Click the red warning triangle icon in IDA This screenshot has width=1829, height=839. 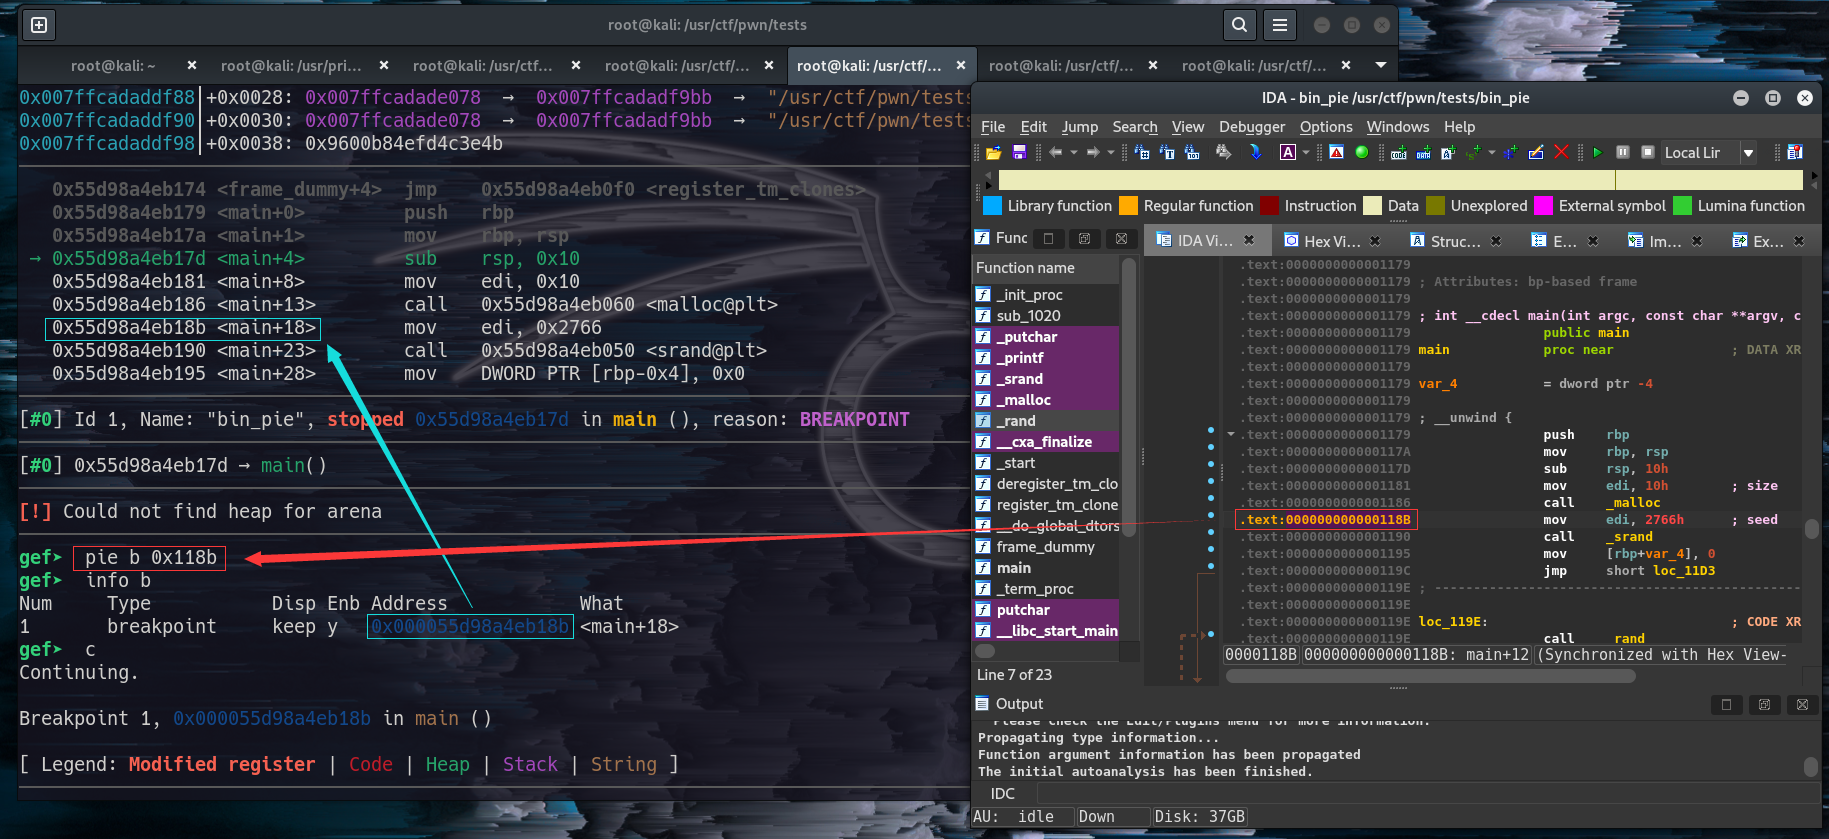coord(1336,152)
